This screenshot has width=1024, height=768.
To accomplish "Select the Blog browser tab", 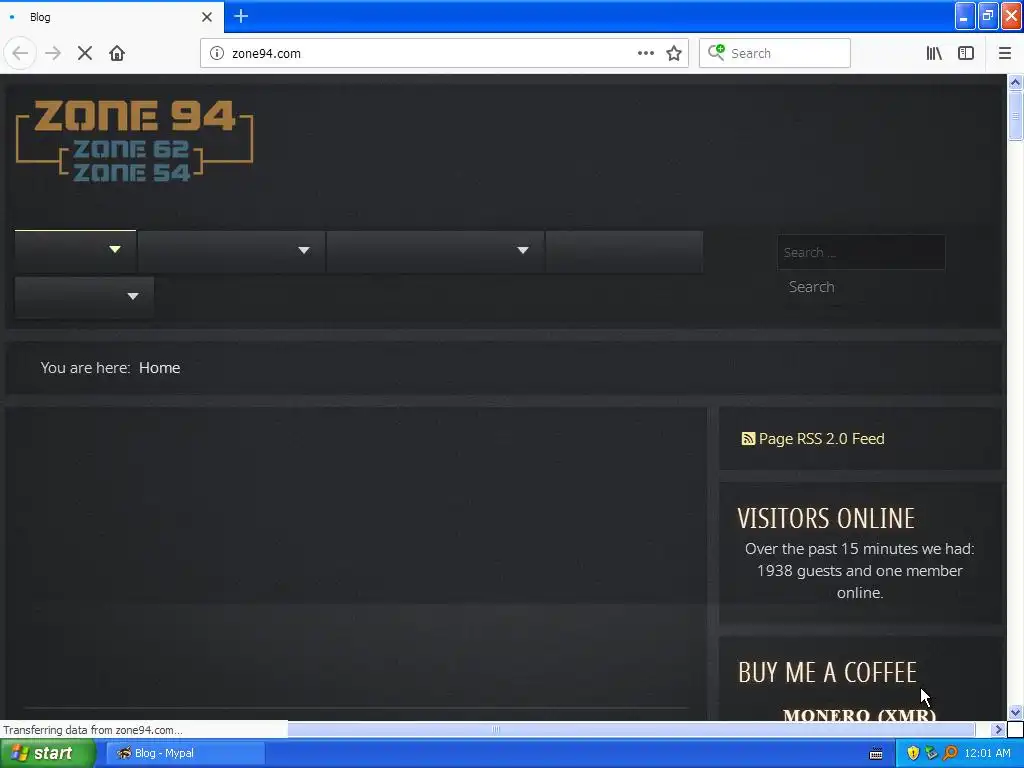I will [112, 17].
